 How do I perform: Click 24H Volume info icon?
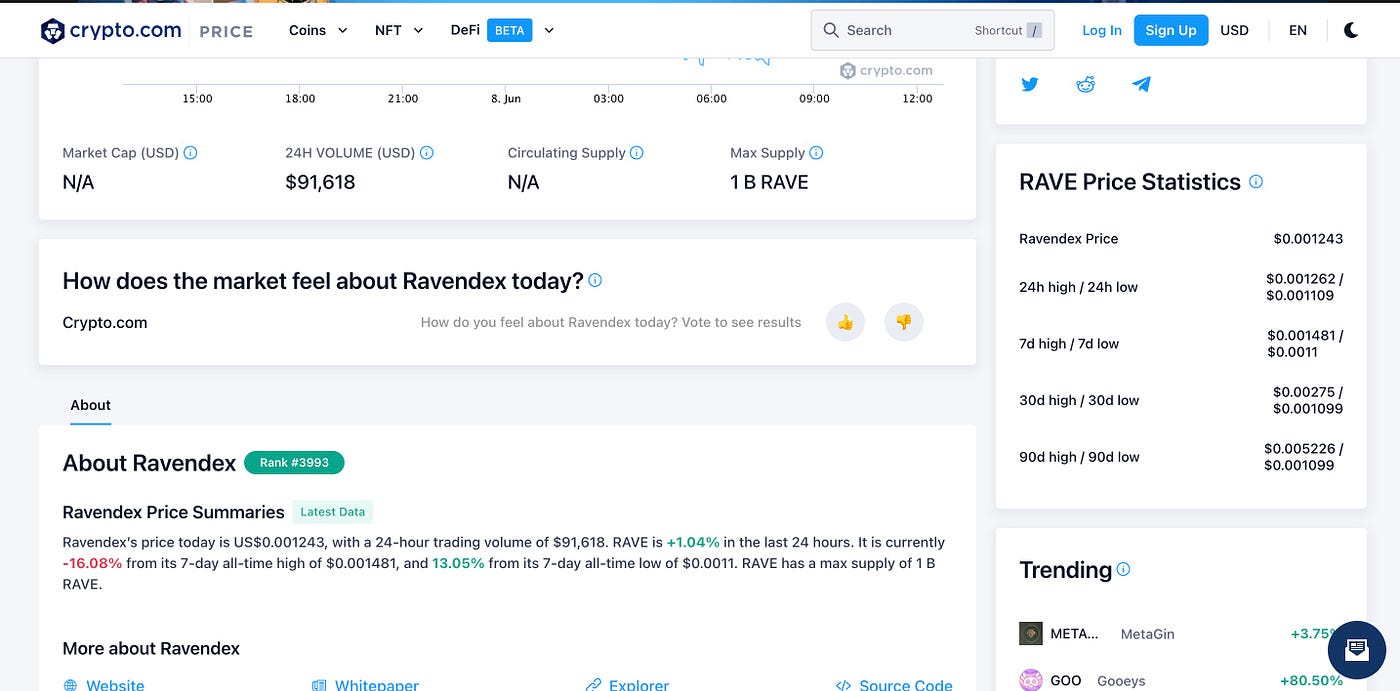[426, 153]
